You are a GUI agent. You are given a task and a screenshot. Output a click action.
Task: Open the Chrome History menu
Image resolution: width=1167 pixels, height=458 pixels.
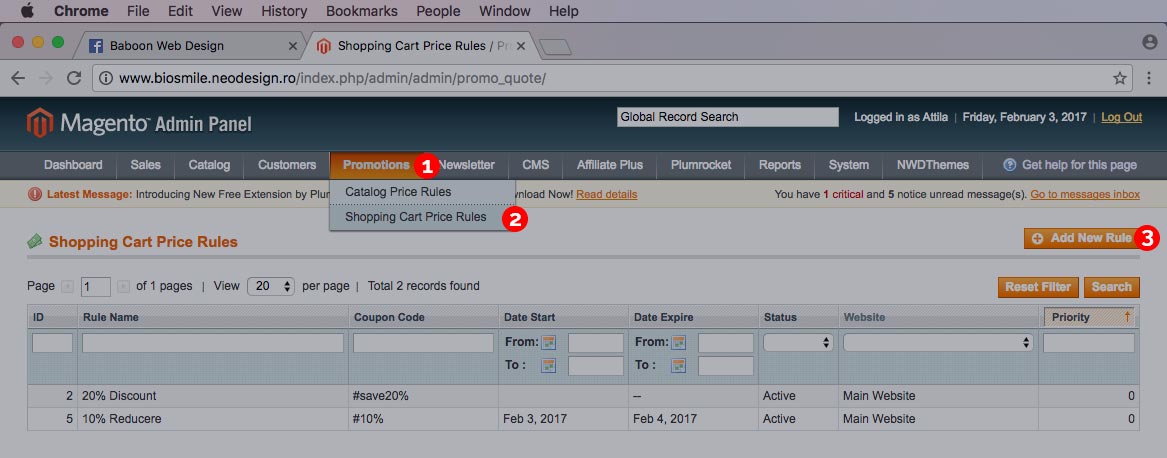point(284,10)
